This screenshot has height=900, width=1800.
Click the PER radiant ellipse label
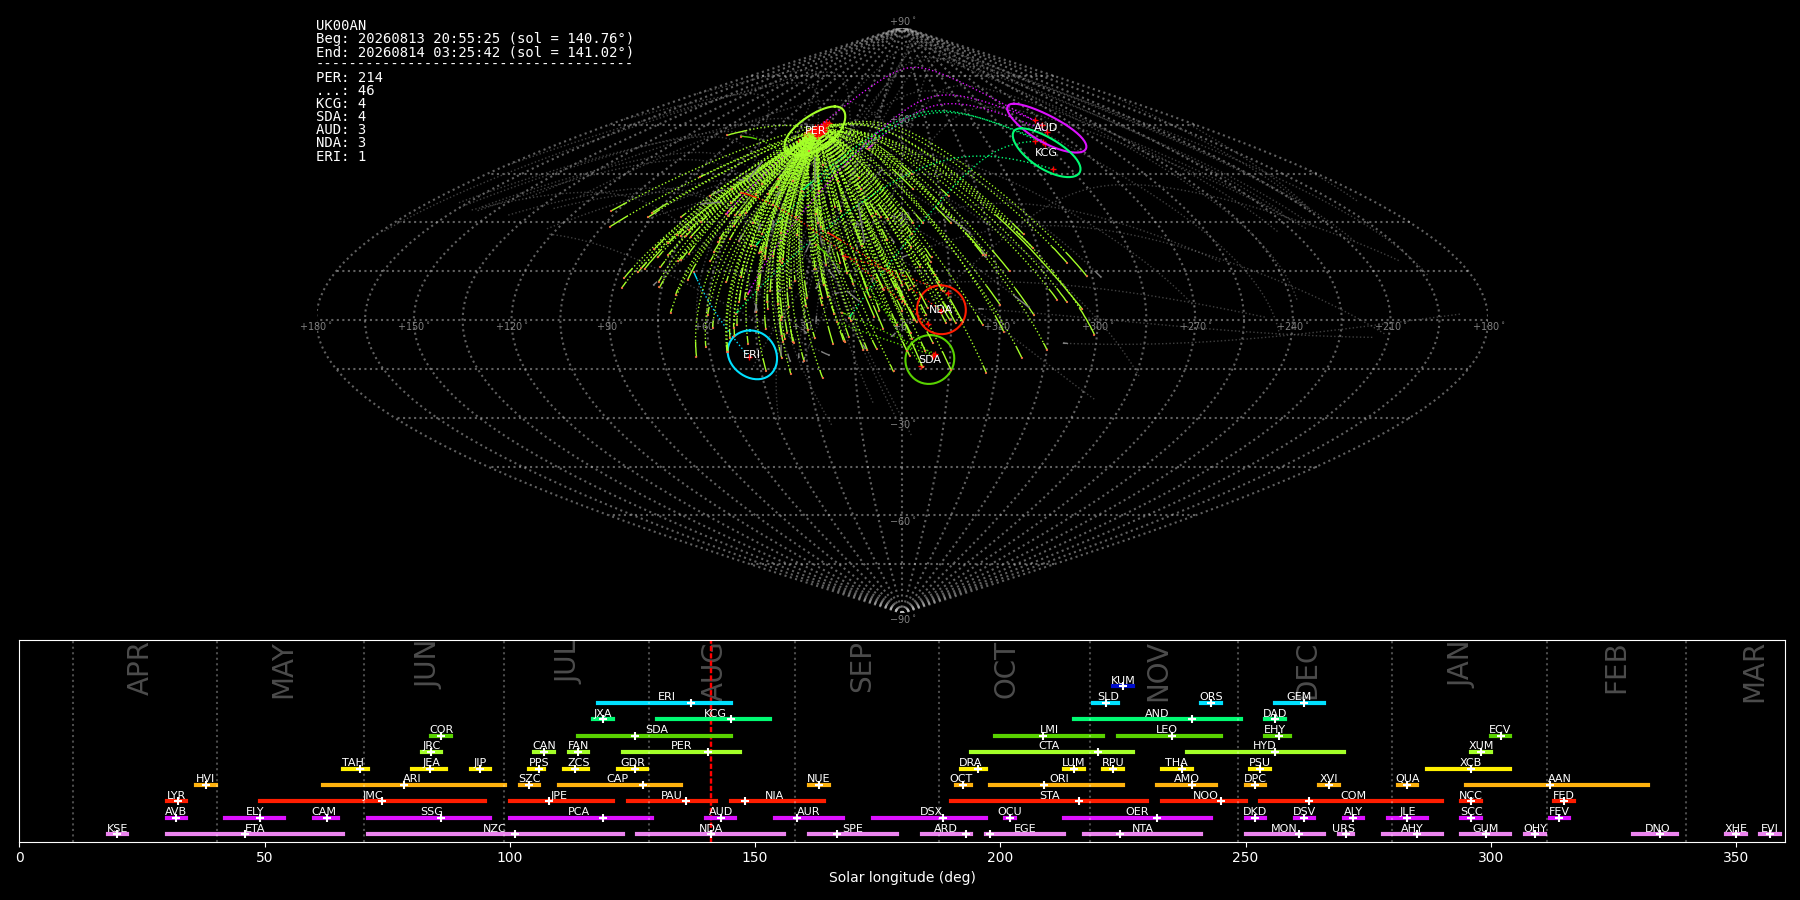(815, 131)
